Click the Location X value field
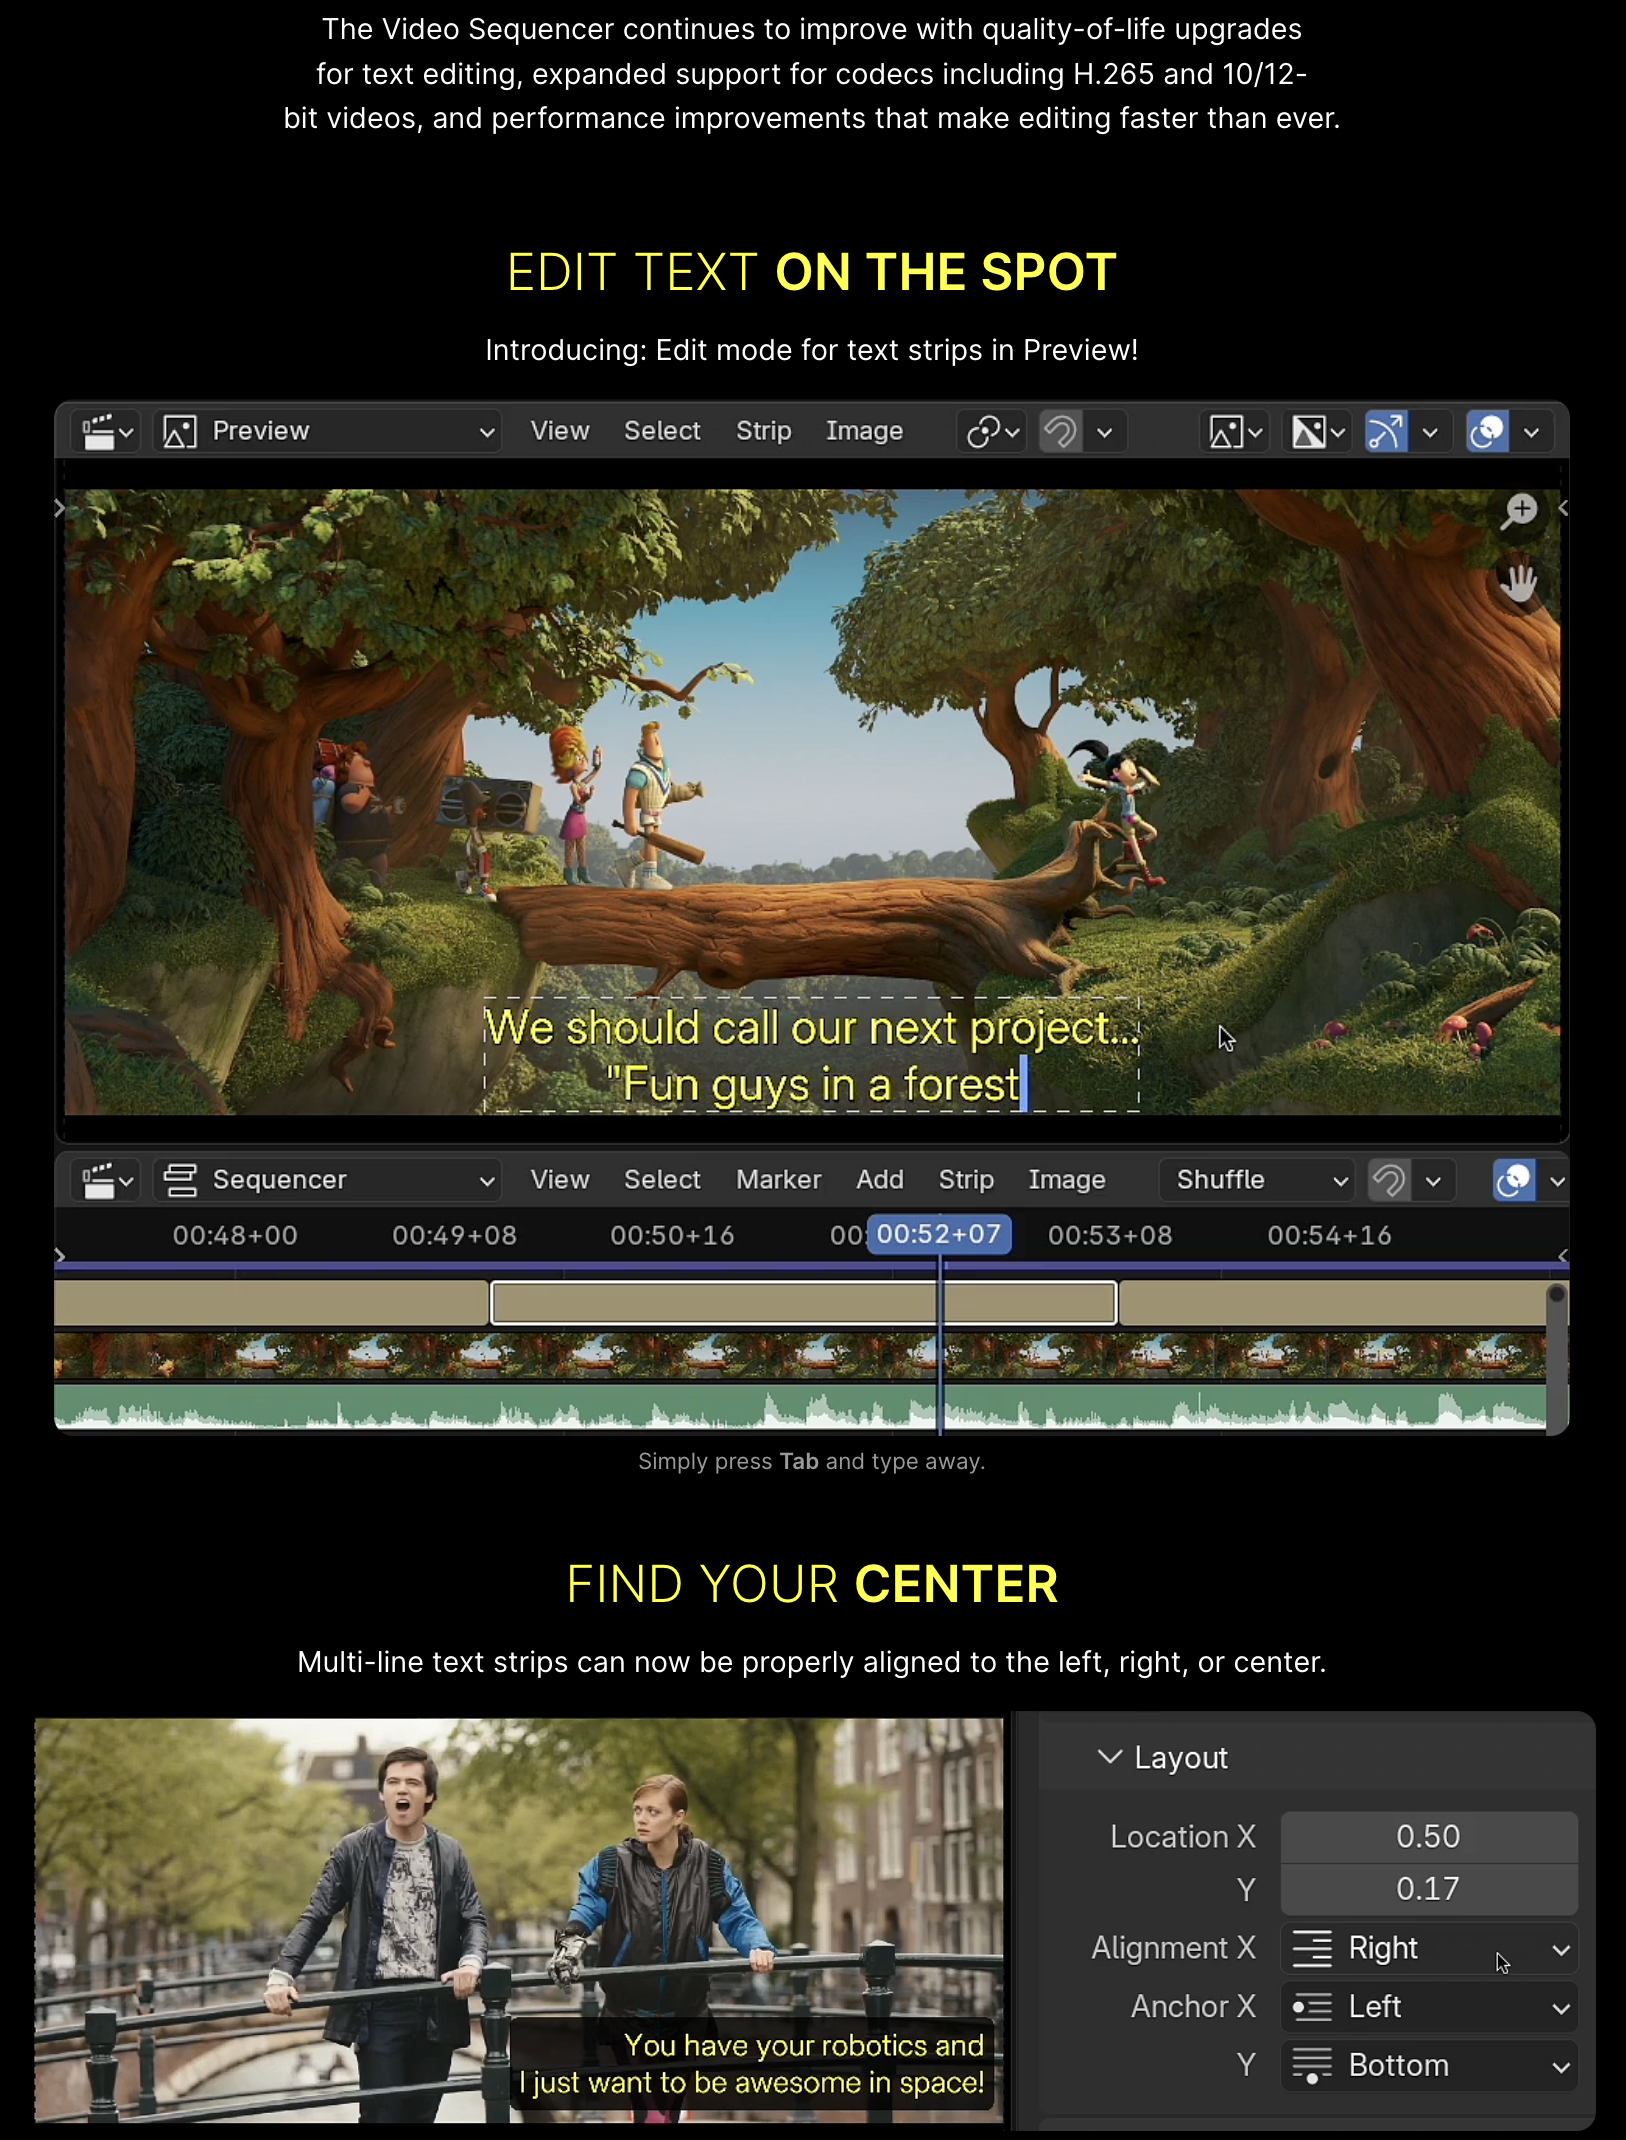This screenshot has width=1626, height=2140. pyautogui.click(x=1428, y=1837)
